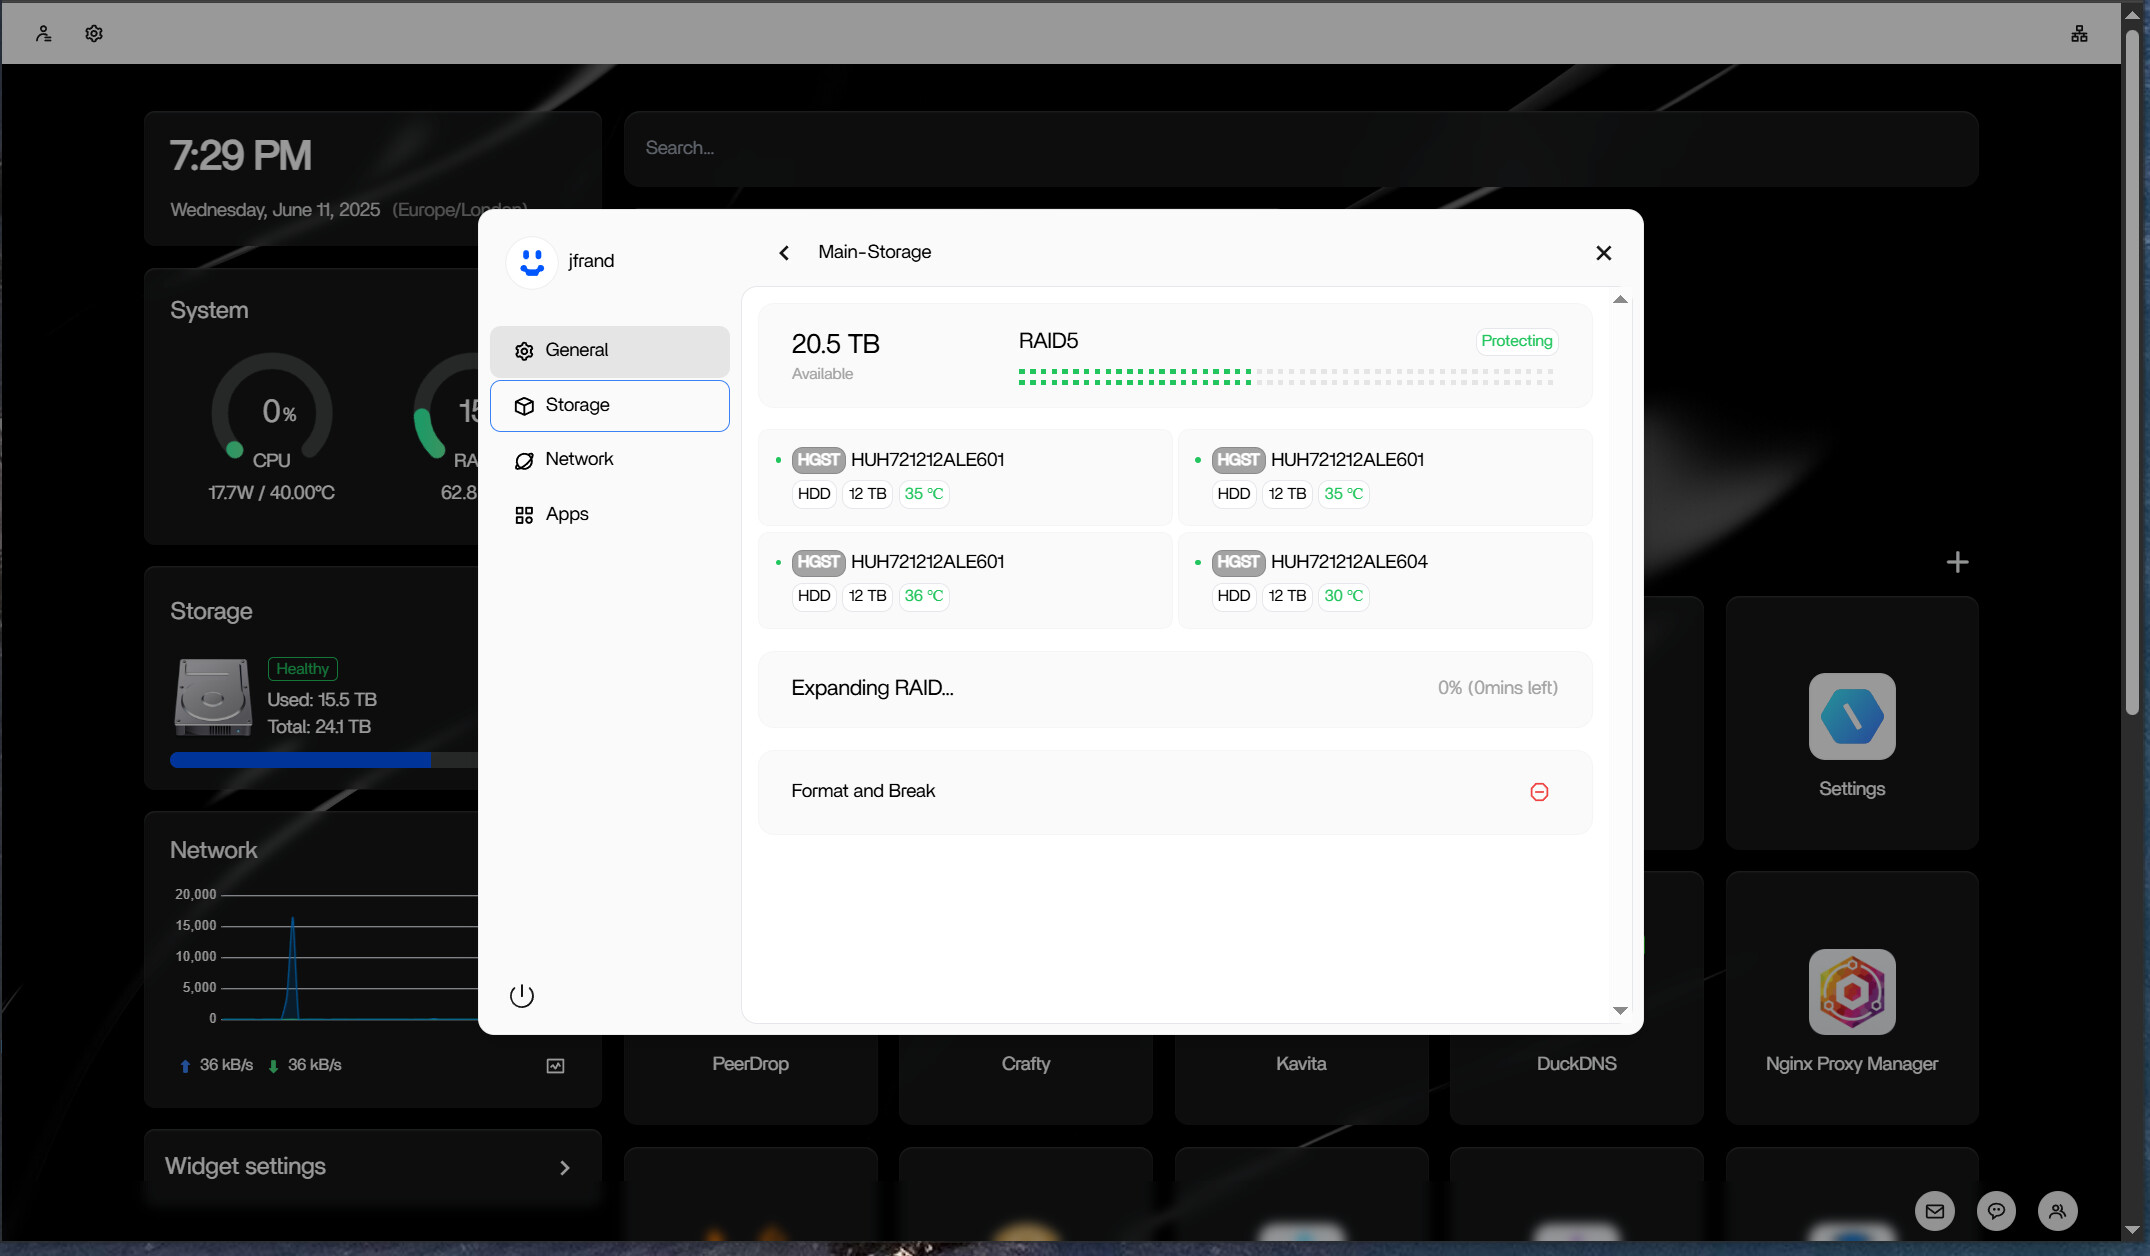The height and width of the screenshot is (1256, 2150).
Task: Open the Settings app icon
Action: [x=1852, y=716]
